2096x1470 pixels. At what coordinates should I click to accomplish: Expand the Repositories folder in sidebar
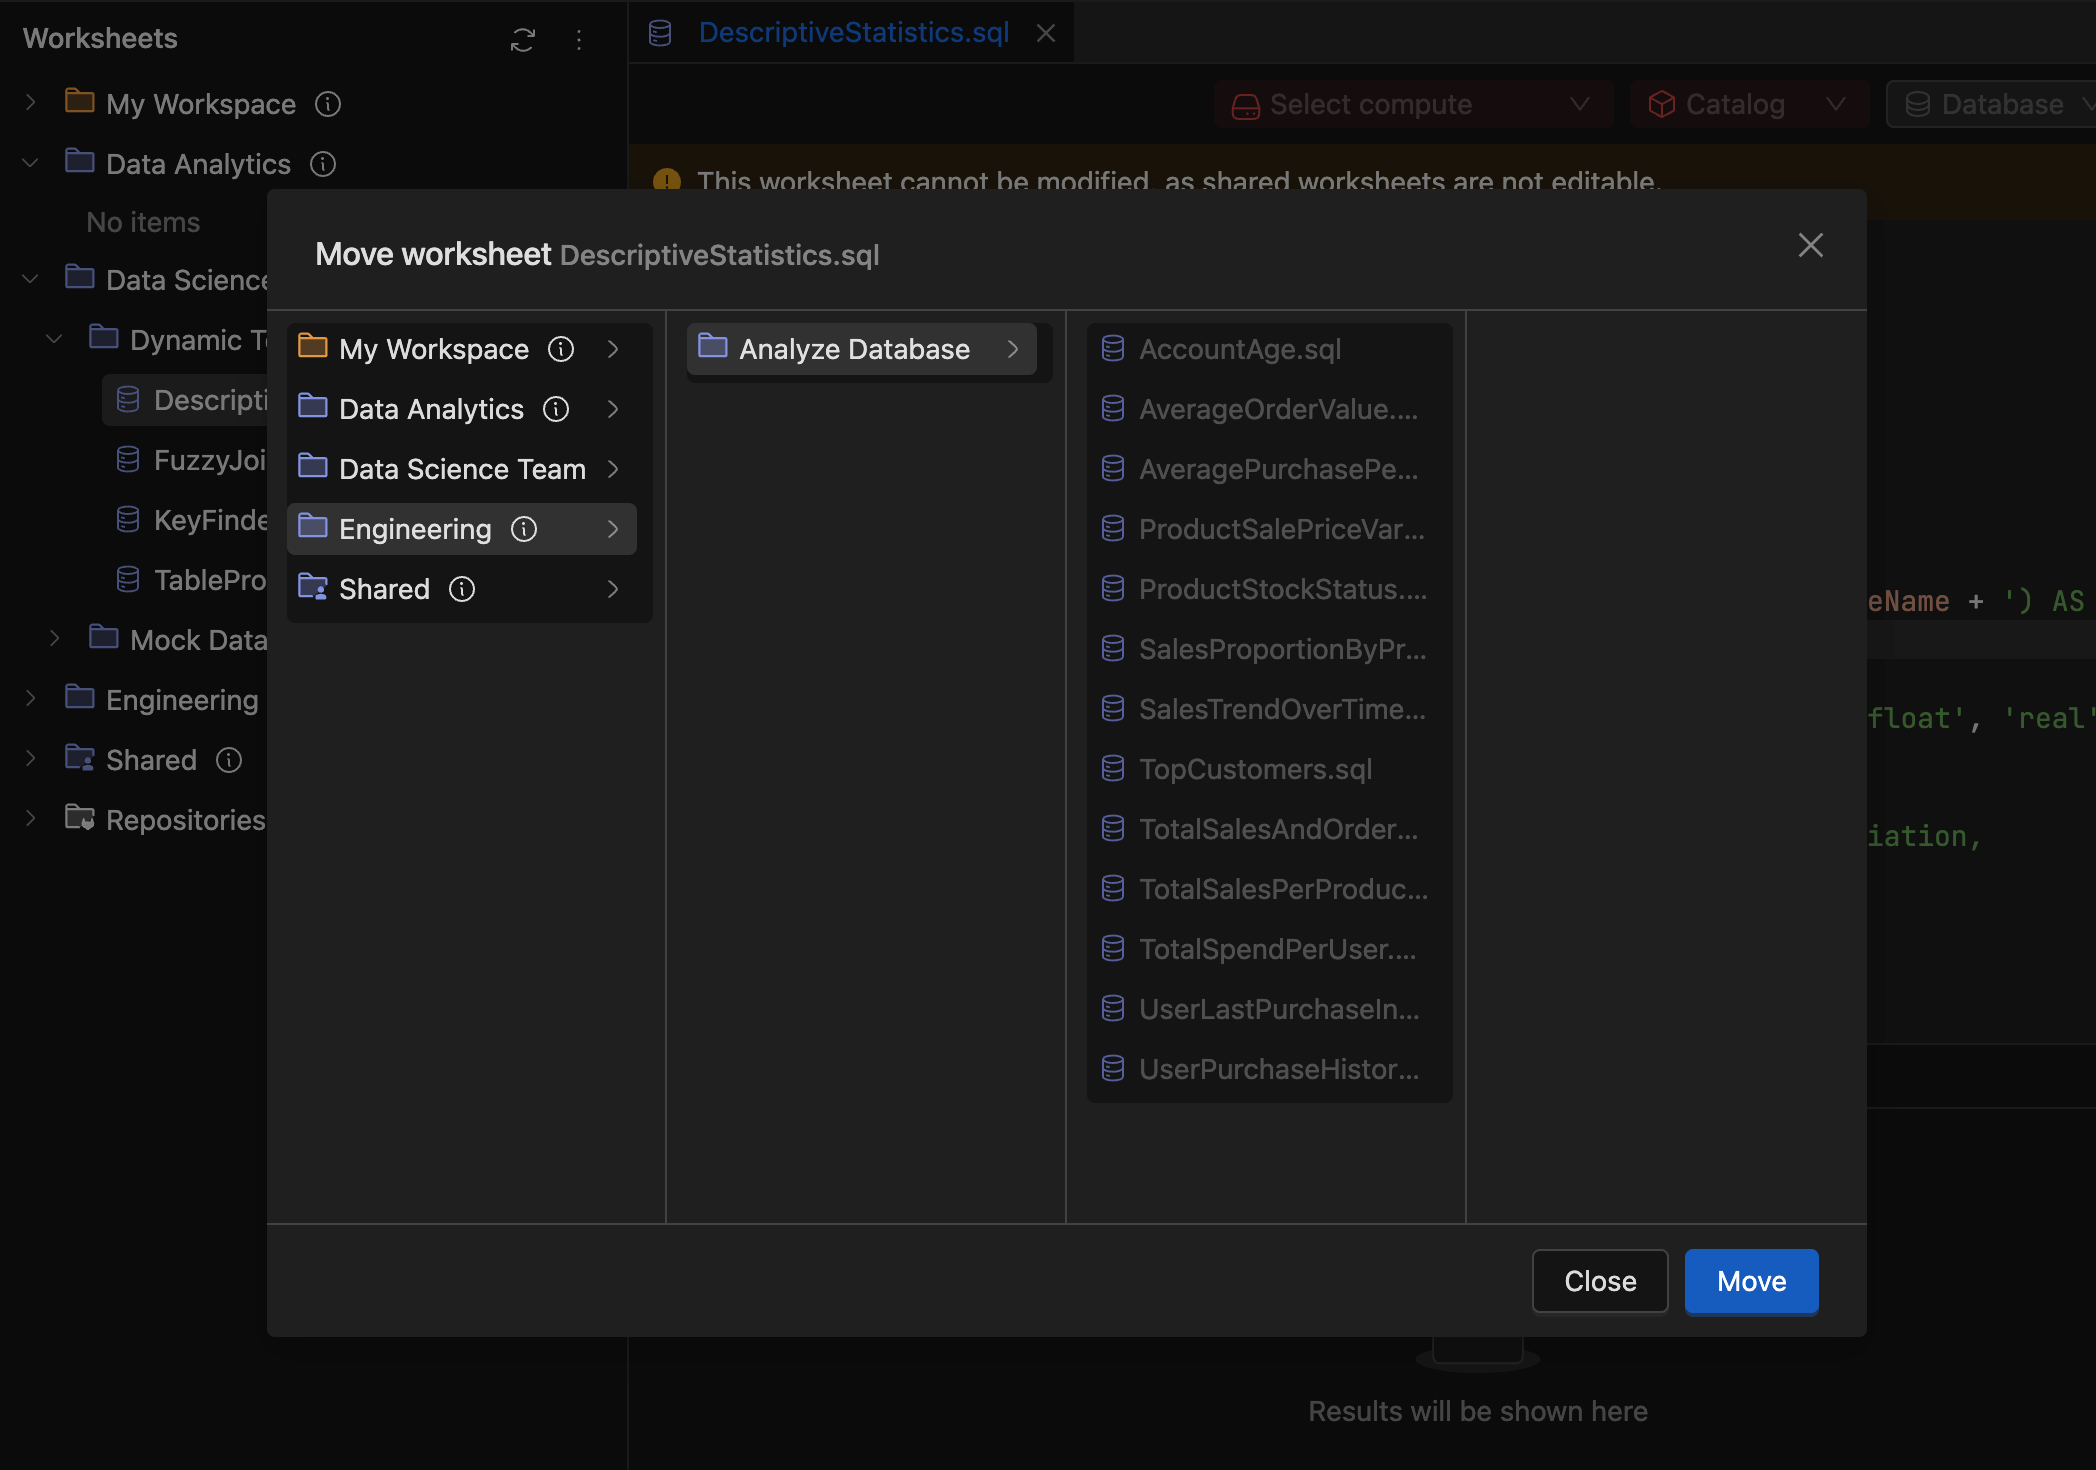(31, 819)
